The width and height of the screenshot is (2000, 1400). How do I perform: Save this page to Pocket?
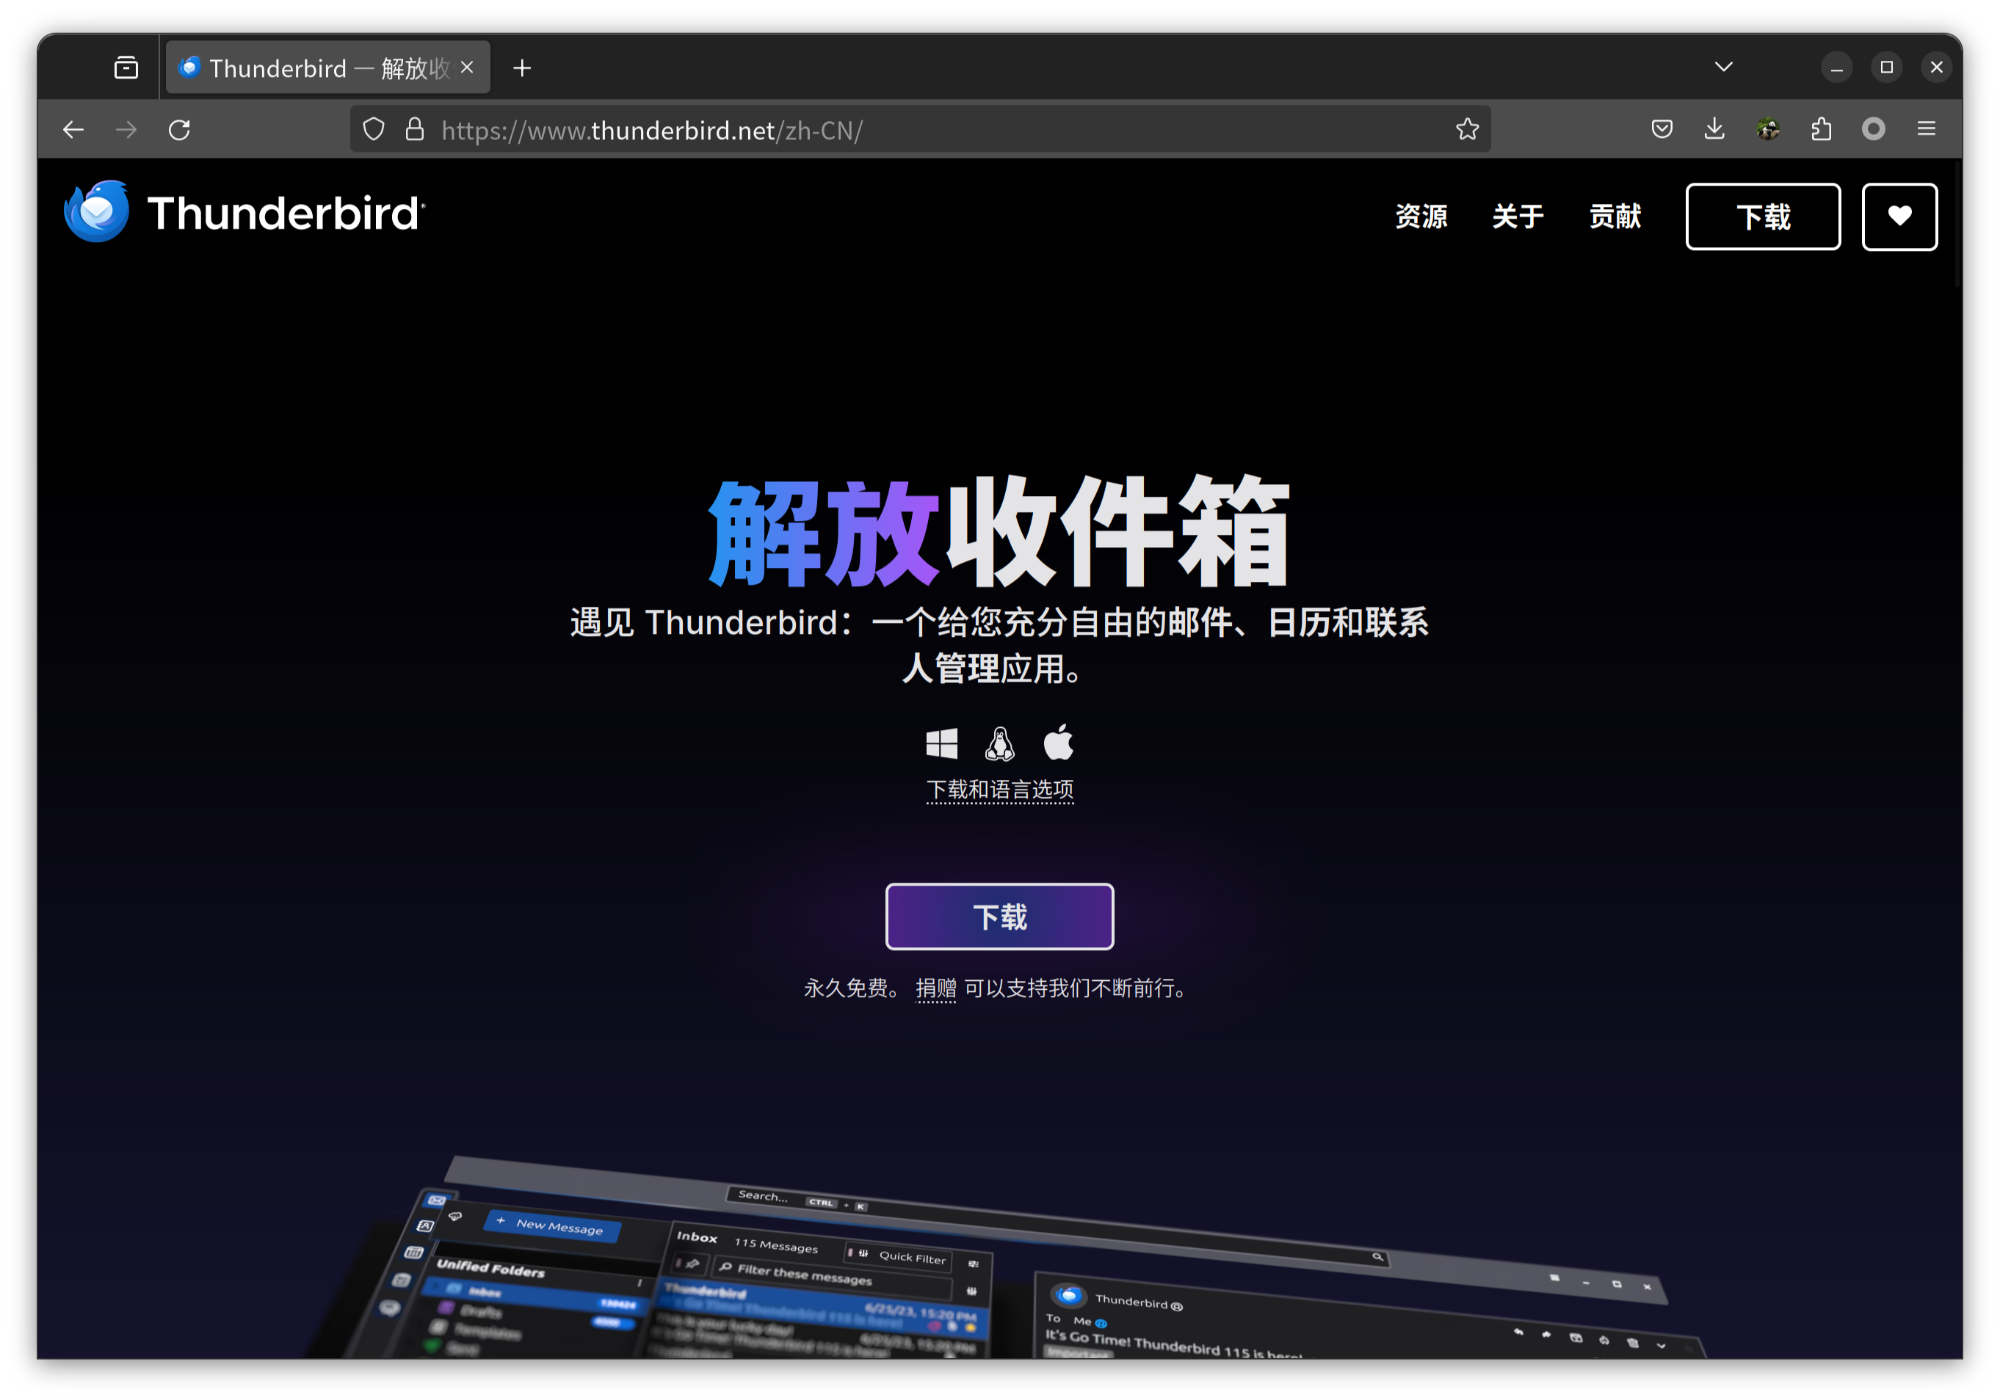point(1661,129)
